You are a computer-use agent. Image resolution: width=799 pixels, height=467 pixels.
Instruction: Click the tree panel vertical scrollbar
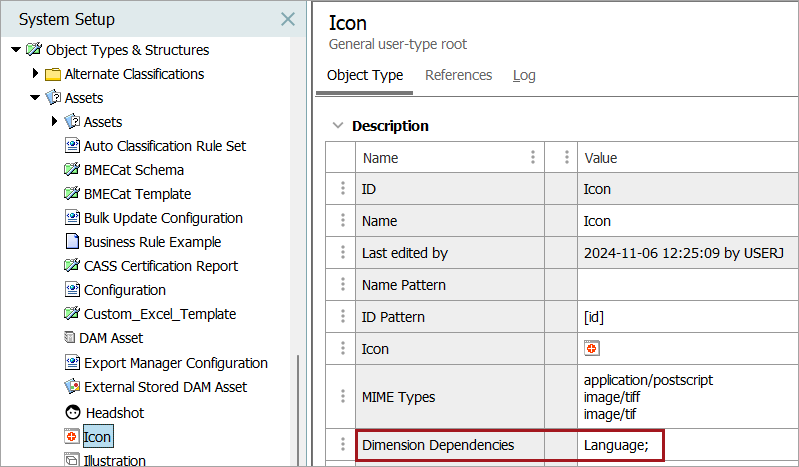pos(297,400)
